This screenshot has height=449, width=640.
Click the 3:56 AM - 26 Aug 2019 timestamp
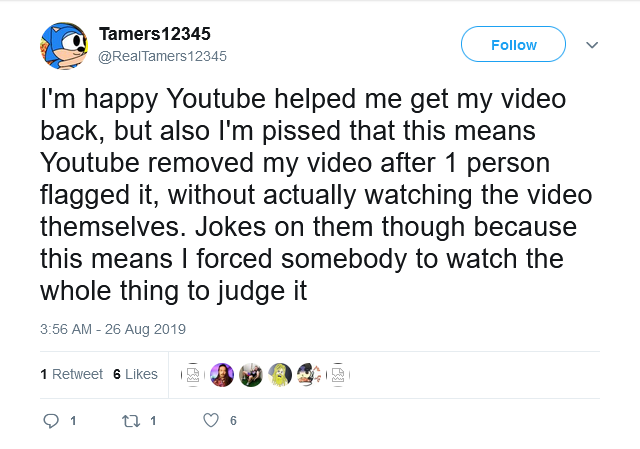coord(113,329)
